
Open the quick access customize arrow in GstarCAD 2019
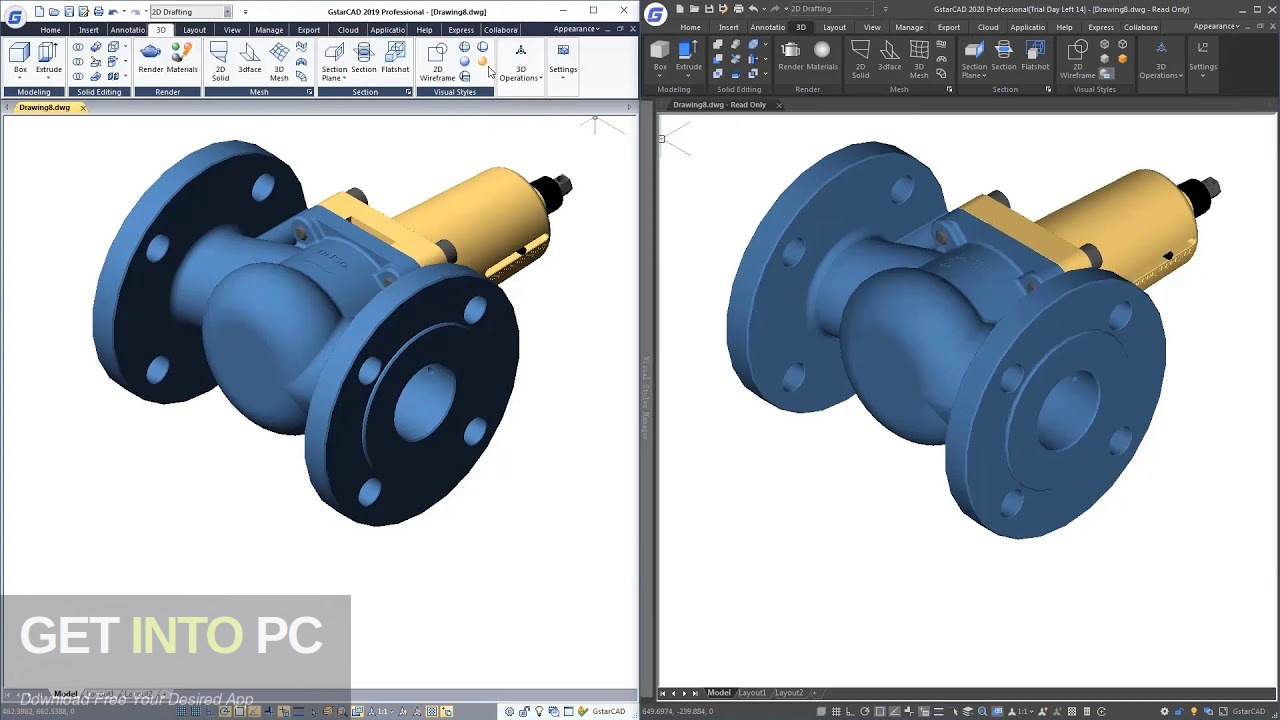[245, 12]
